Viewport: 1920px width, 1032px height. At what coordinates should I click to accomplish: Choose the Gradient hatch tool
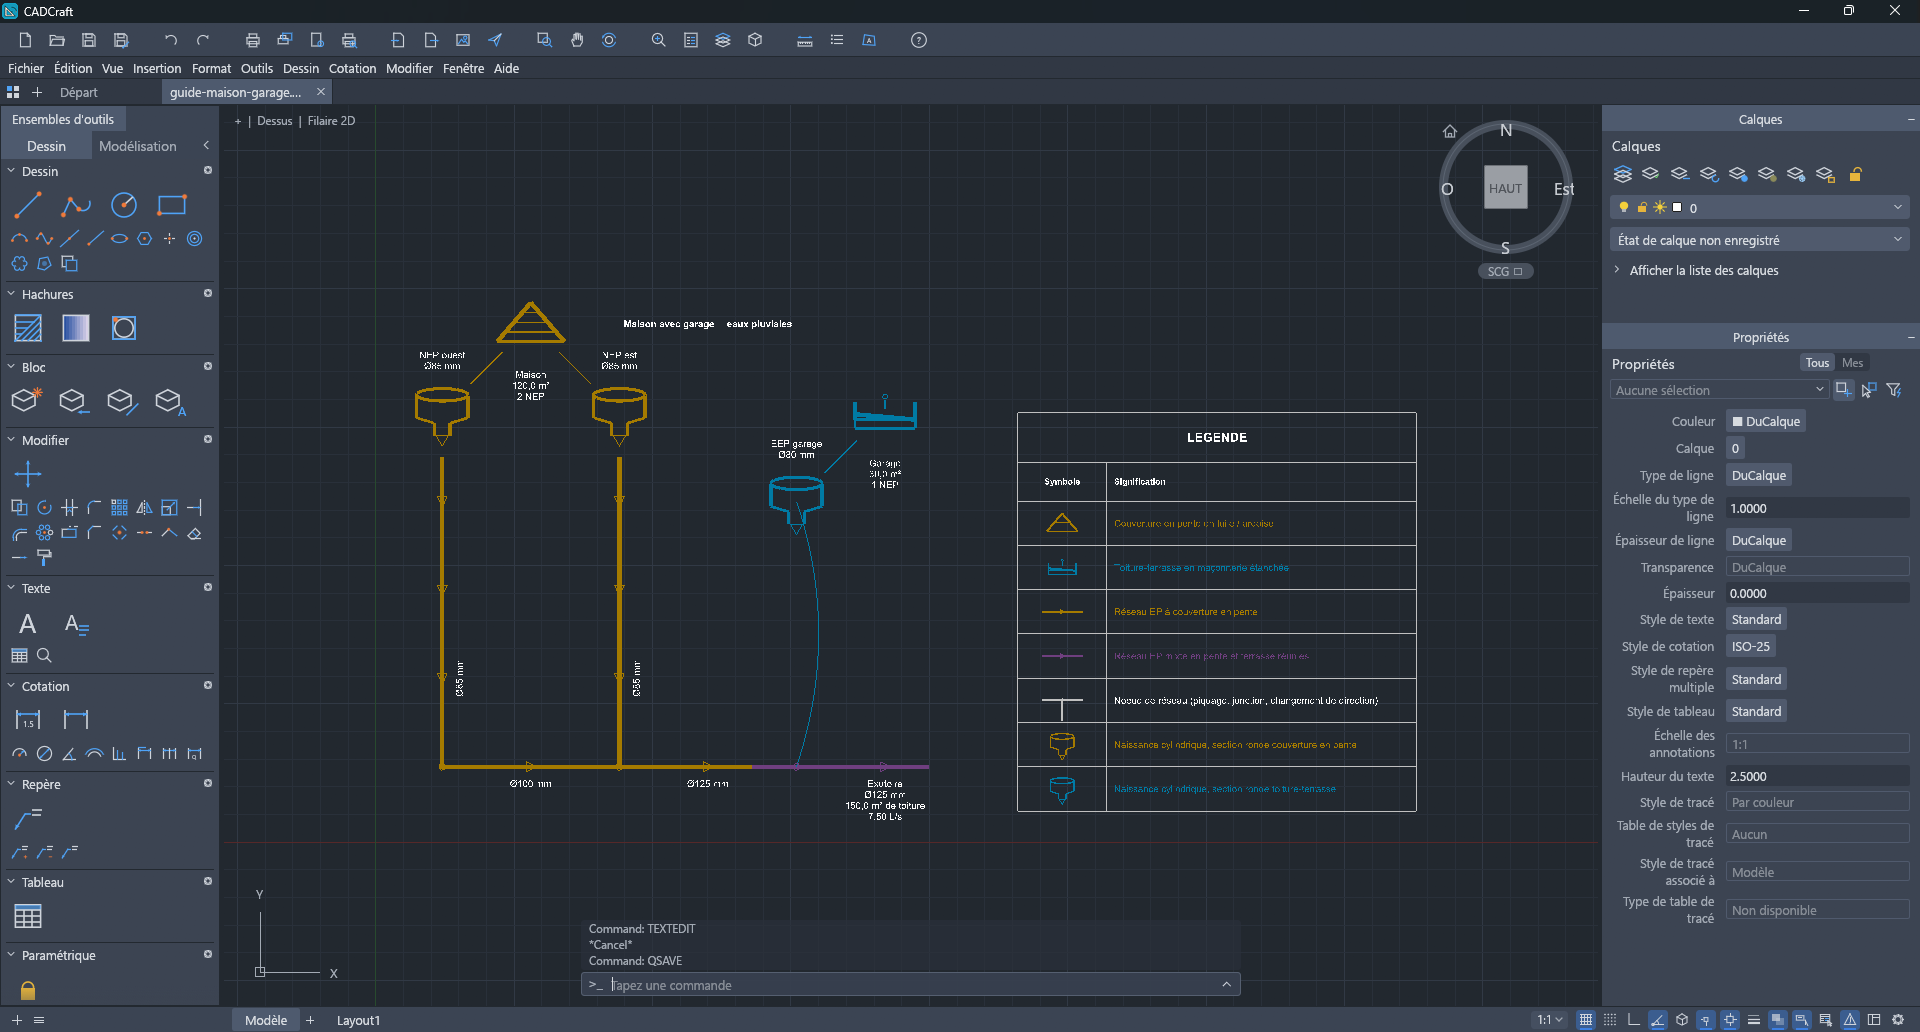[76, 328]
